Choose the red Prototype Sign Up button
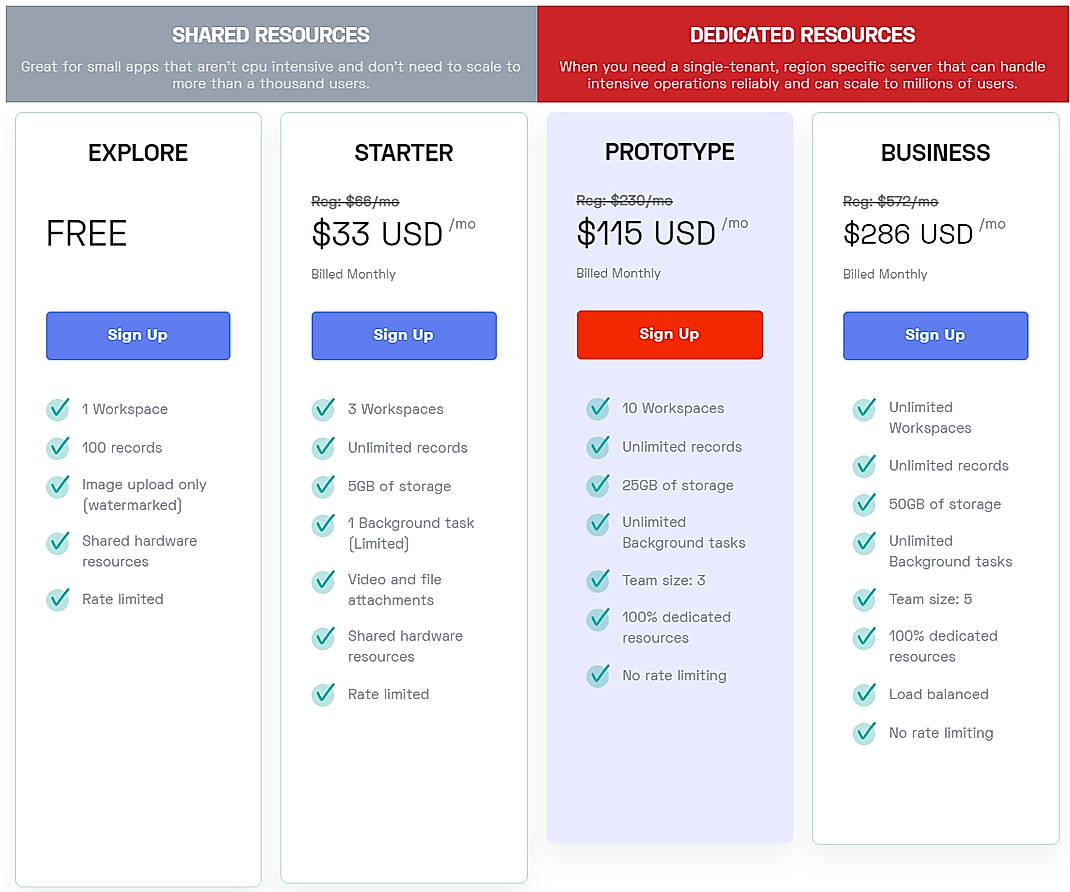This screenshot has width=1070, height=892. 669,334
